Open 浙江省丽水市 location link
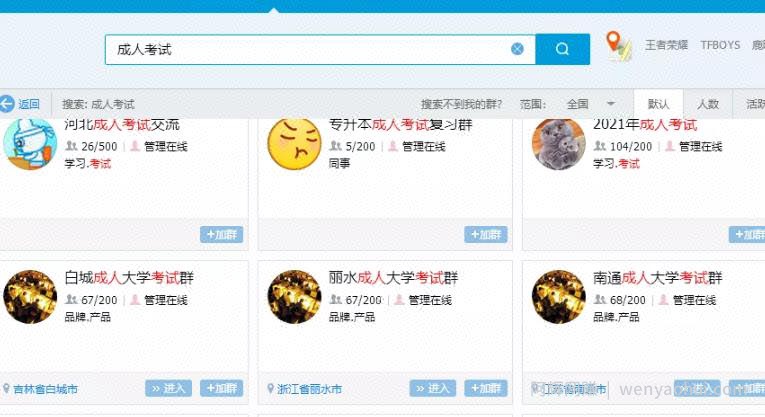Image resolution: width=765 pixels, height=417 pixels. coord(309,389)
